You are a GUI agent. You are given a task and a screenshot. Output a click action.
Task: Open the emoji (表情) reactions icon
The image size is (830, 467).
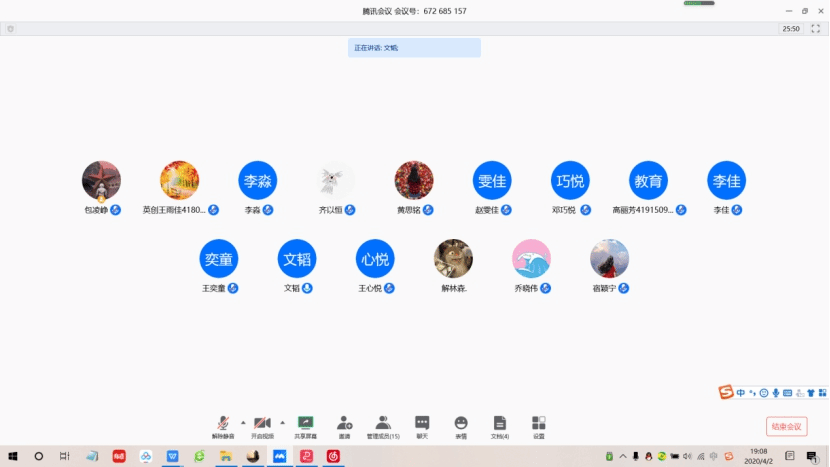tap(461, 425)
